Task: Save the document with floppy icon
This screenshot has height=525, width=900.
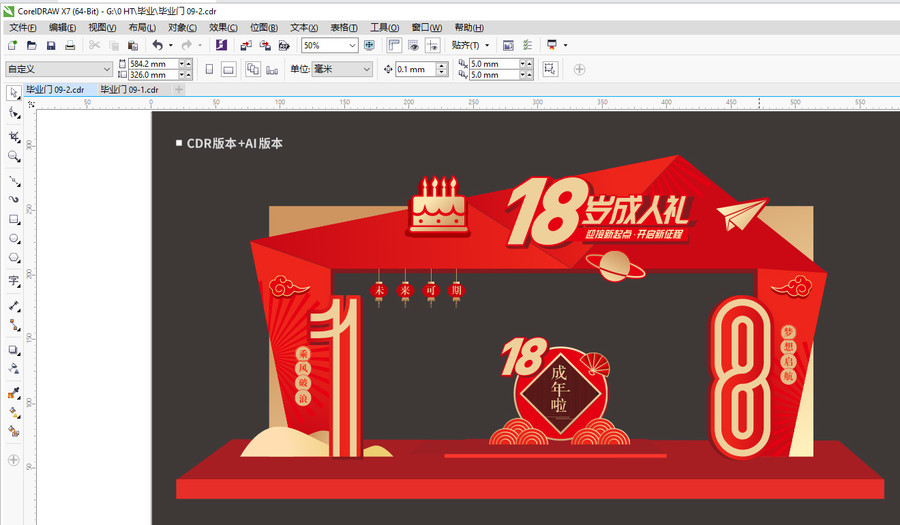Action: 51,45
